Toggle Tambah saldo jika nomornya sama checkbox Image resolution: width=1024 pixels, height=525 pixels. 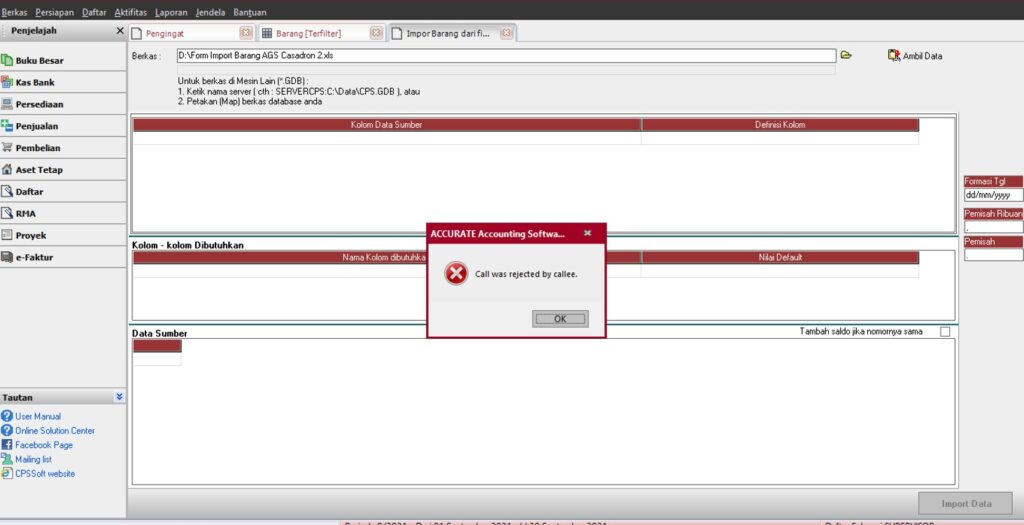click(945, 332)
